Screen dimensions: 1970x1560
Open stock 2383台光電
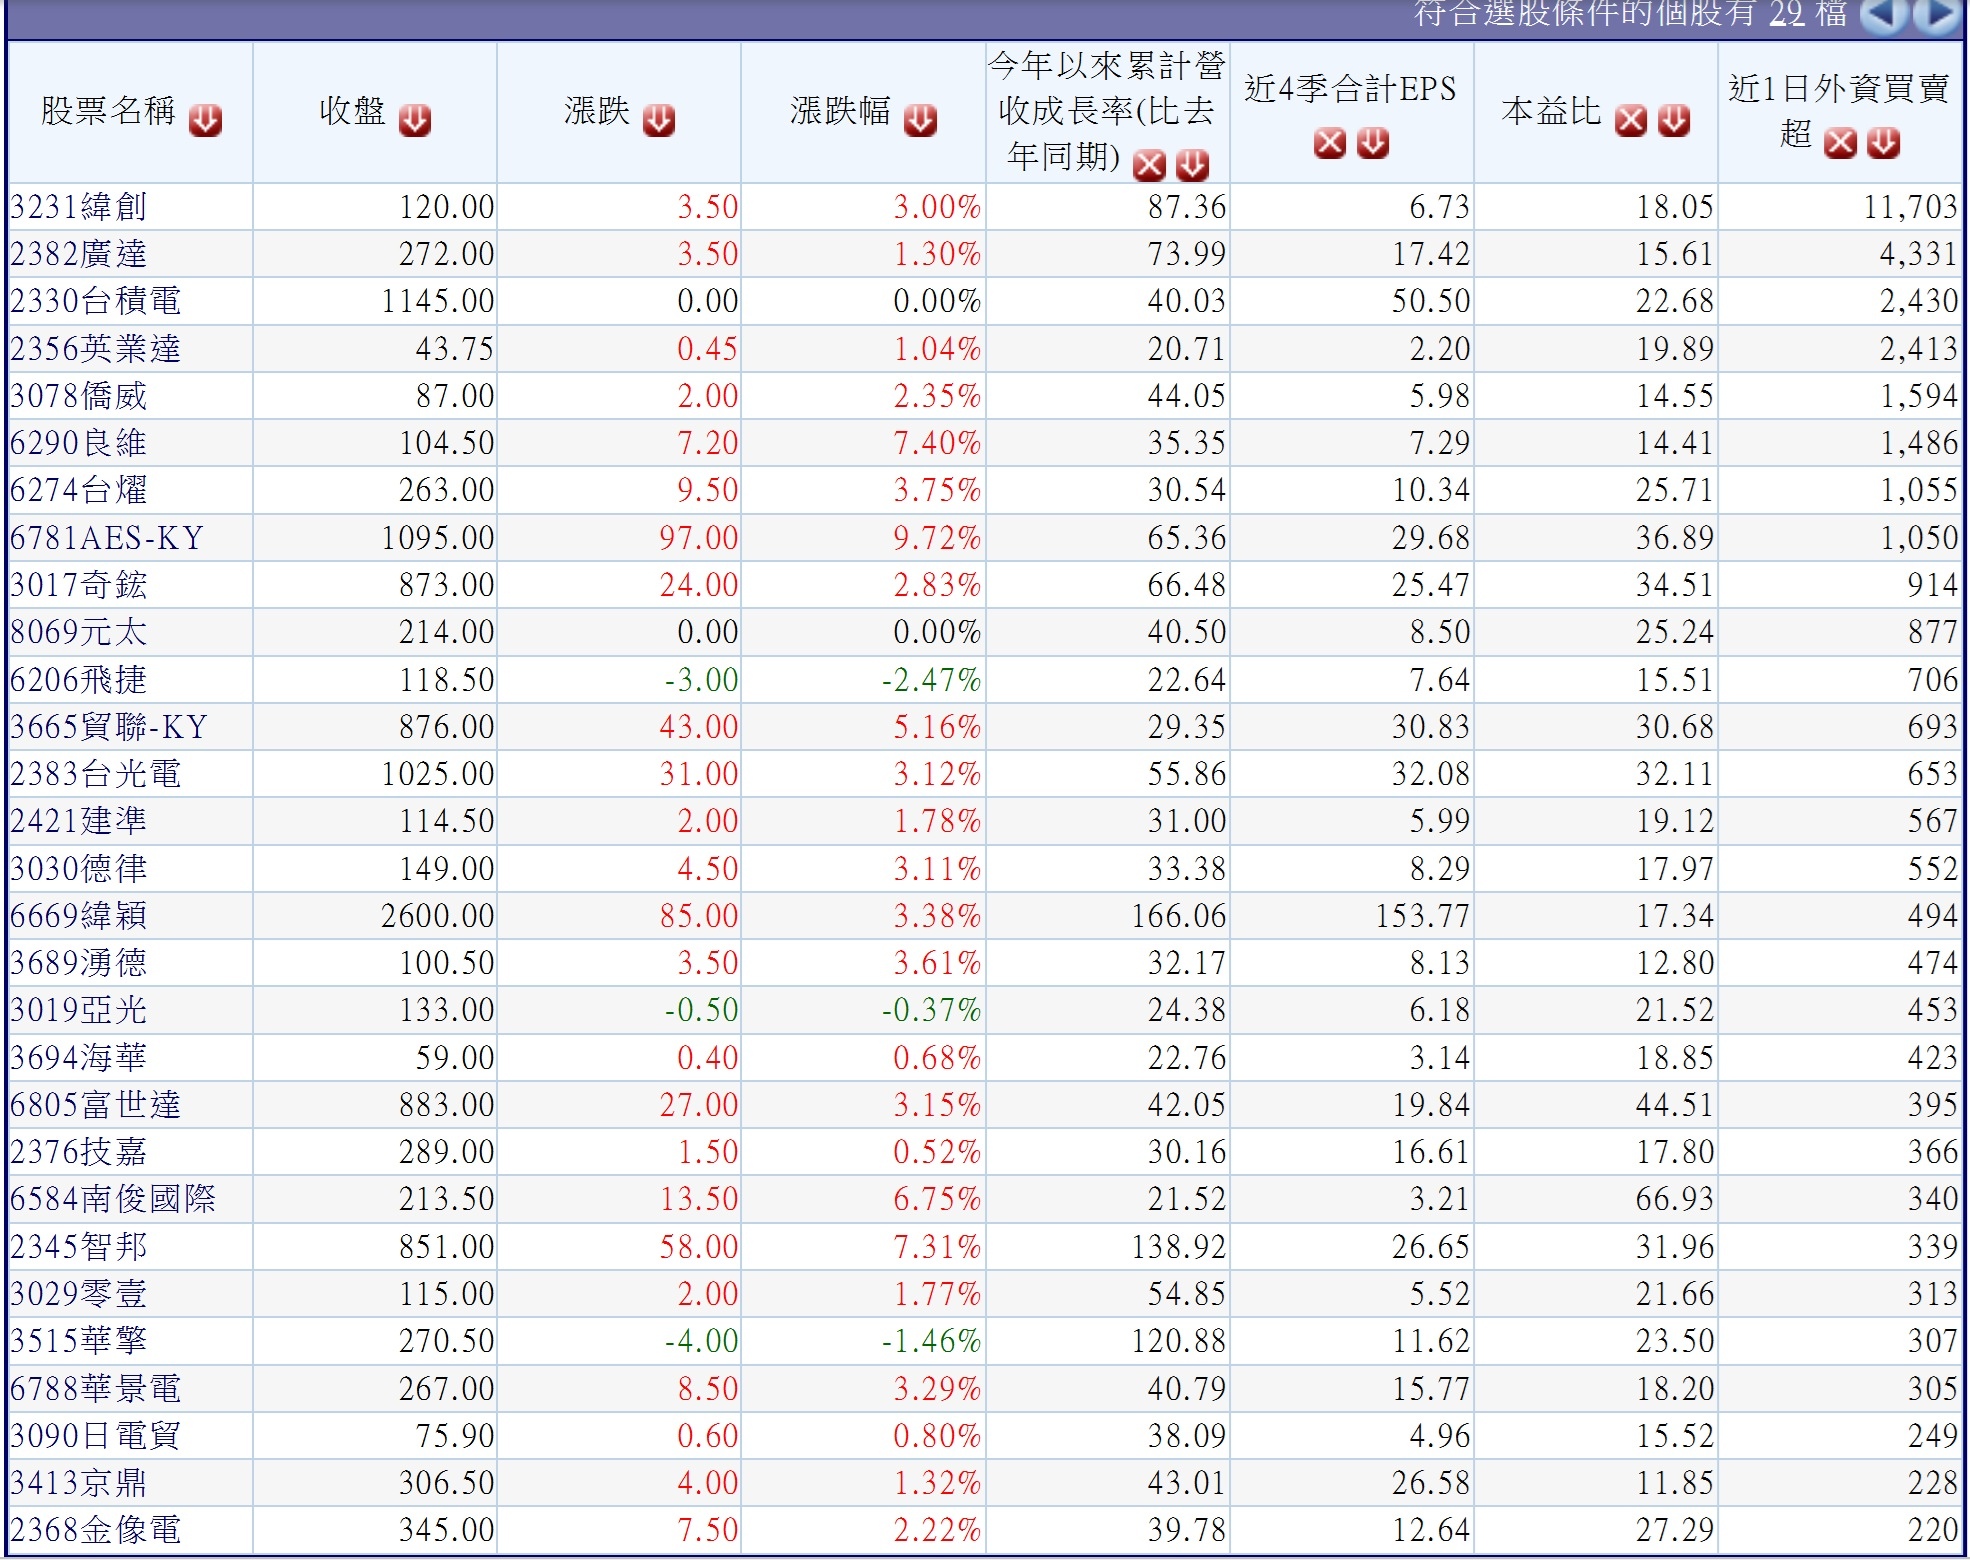point(95,774)
